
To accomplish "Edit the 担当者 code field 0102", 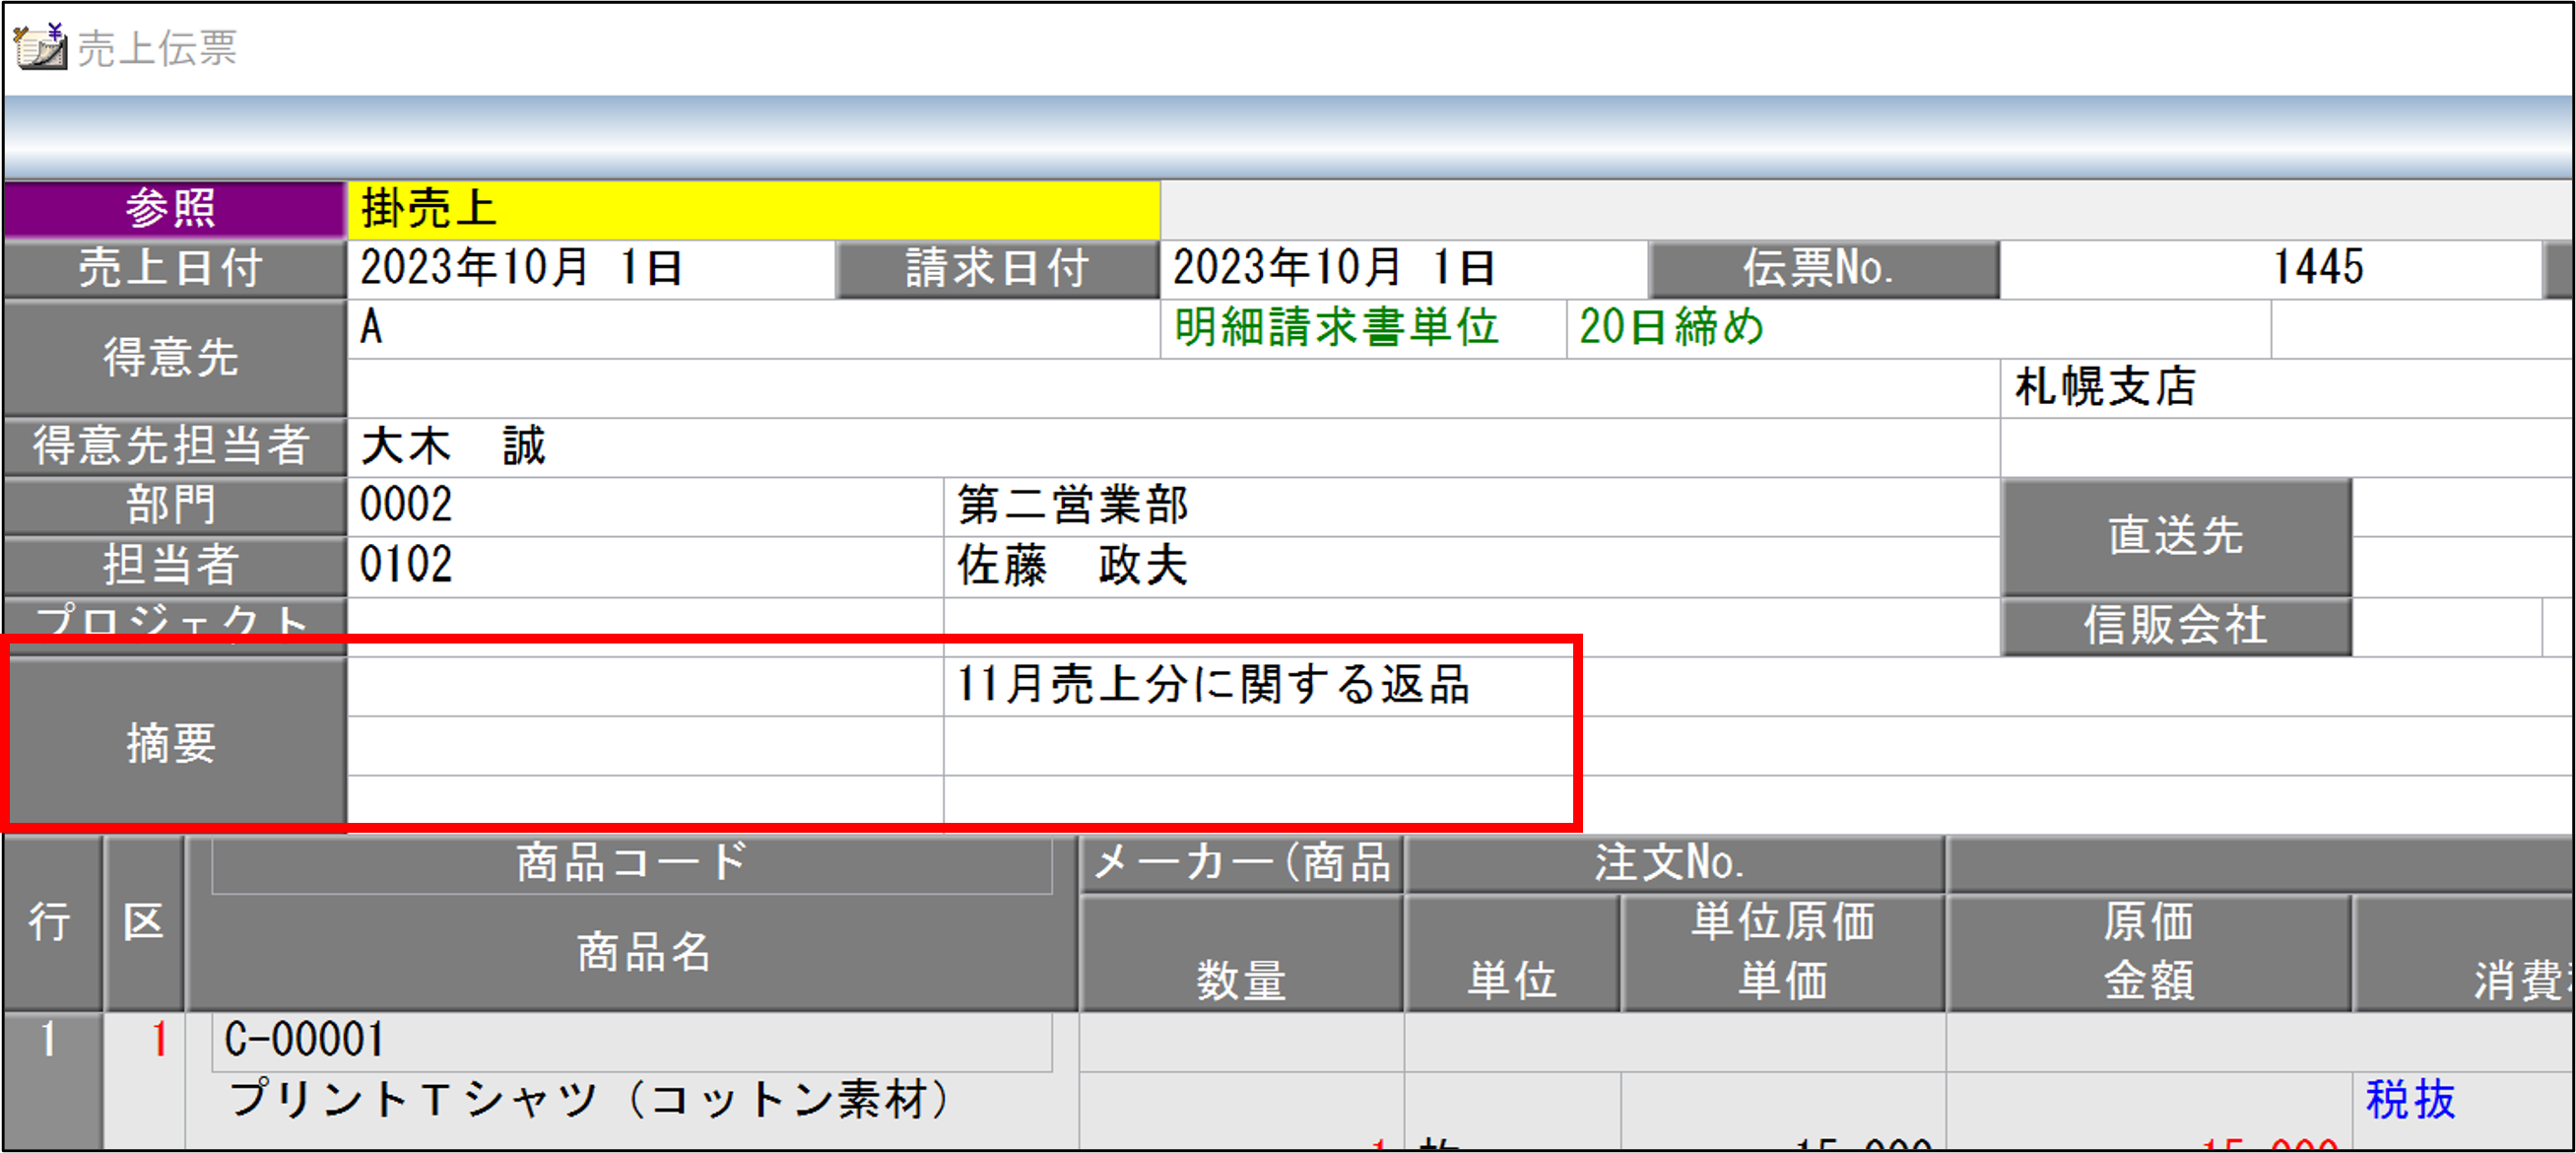I will click(645, 565).
